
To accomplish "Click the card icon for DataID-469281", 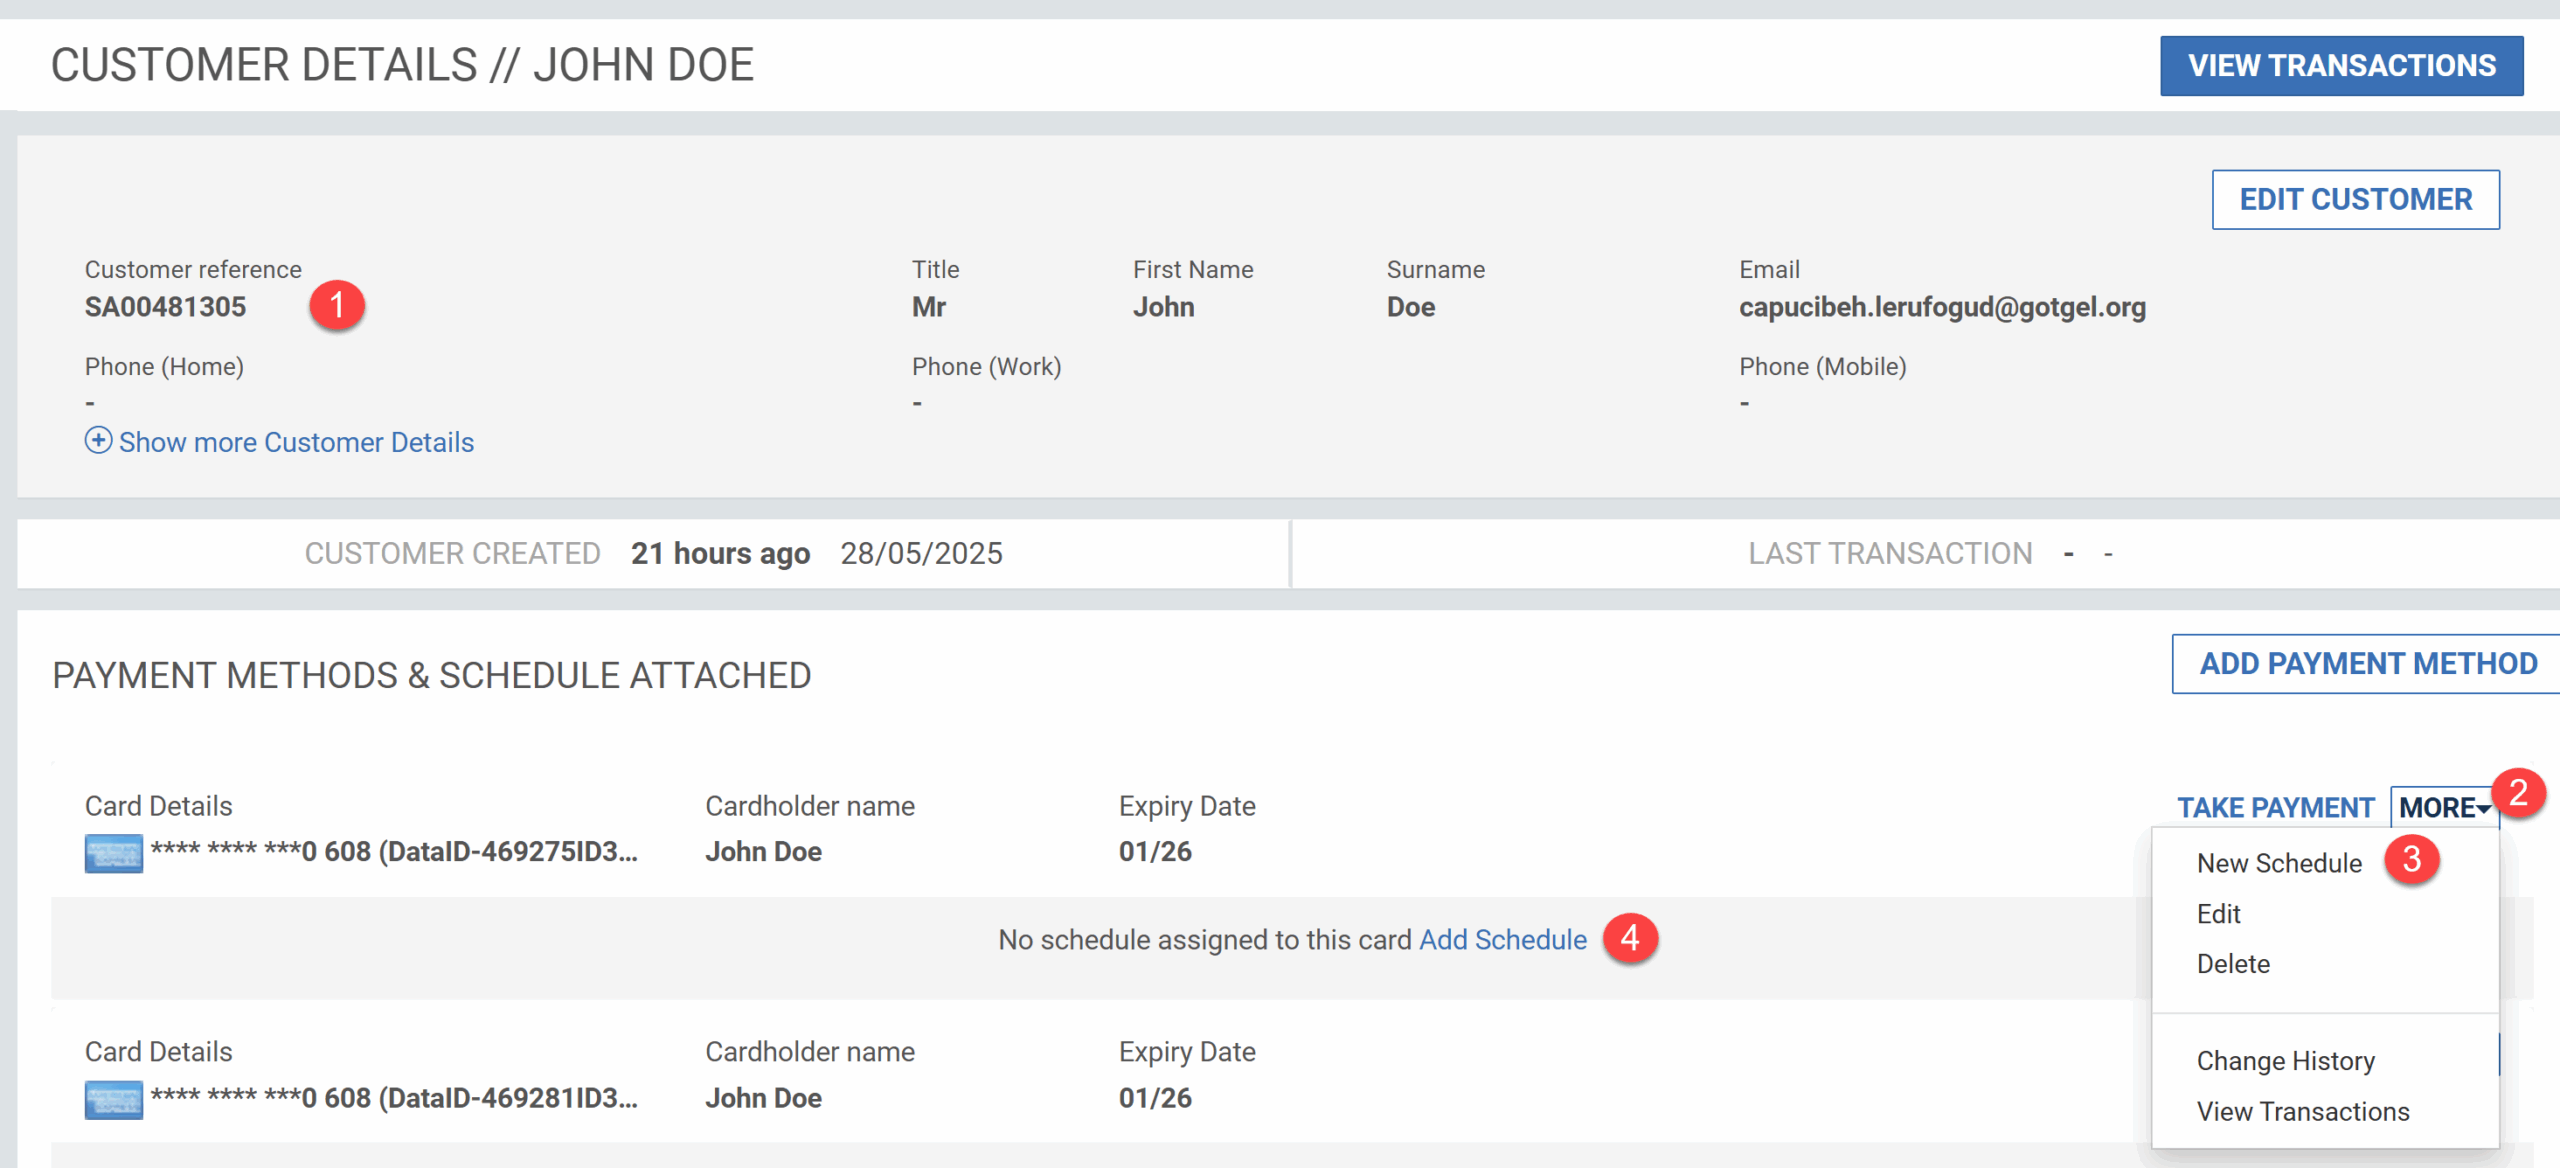I will pyautogui.click(x=114, y=1100).
